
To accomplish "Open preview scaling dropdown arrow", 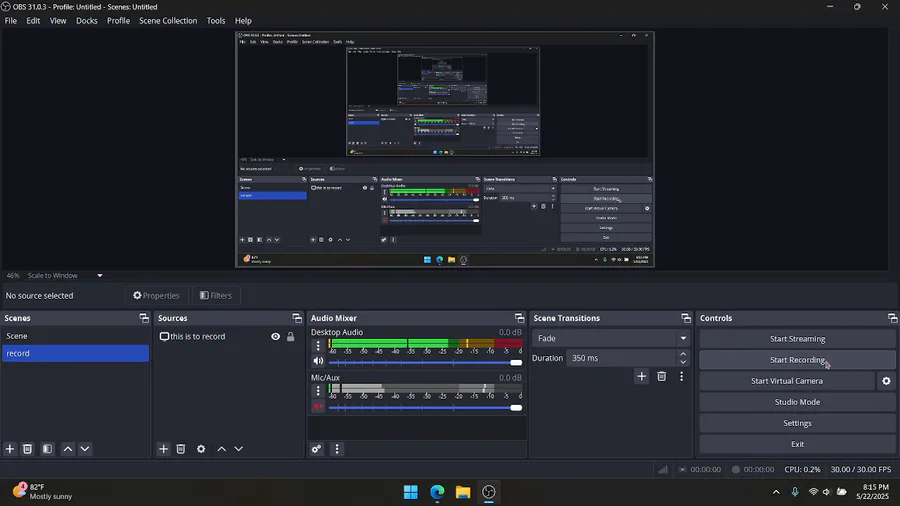I will (x=99, y=275).
